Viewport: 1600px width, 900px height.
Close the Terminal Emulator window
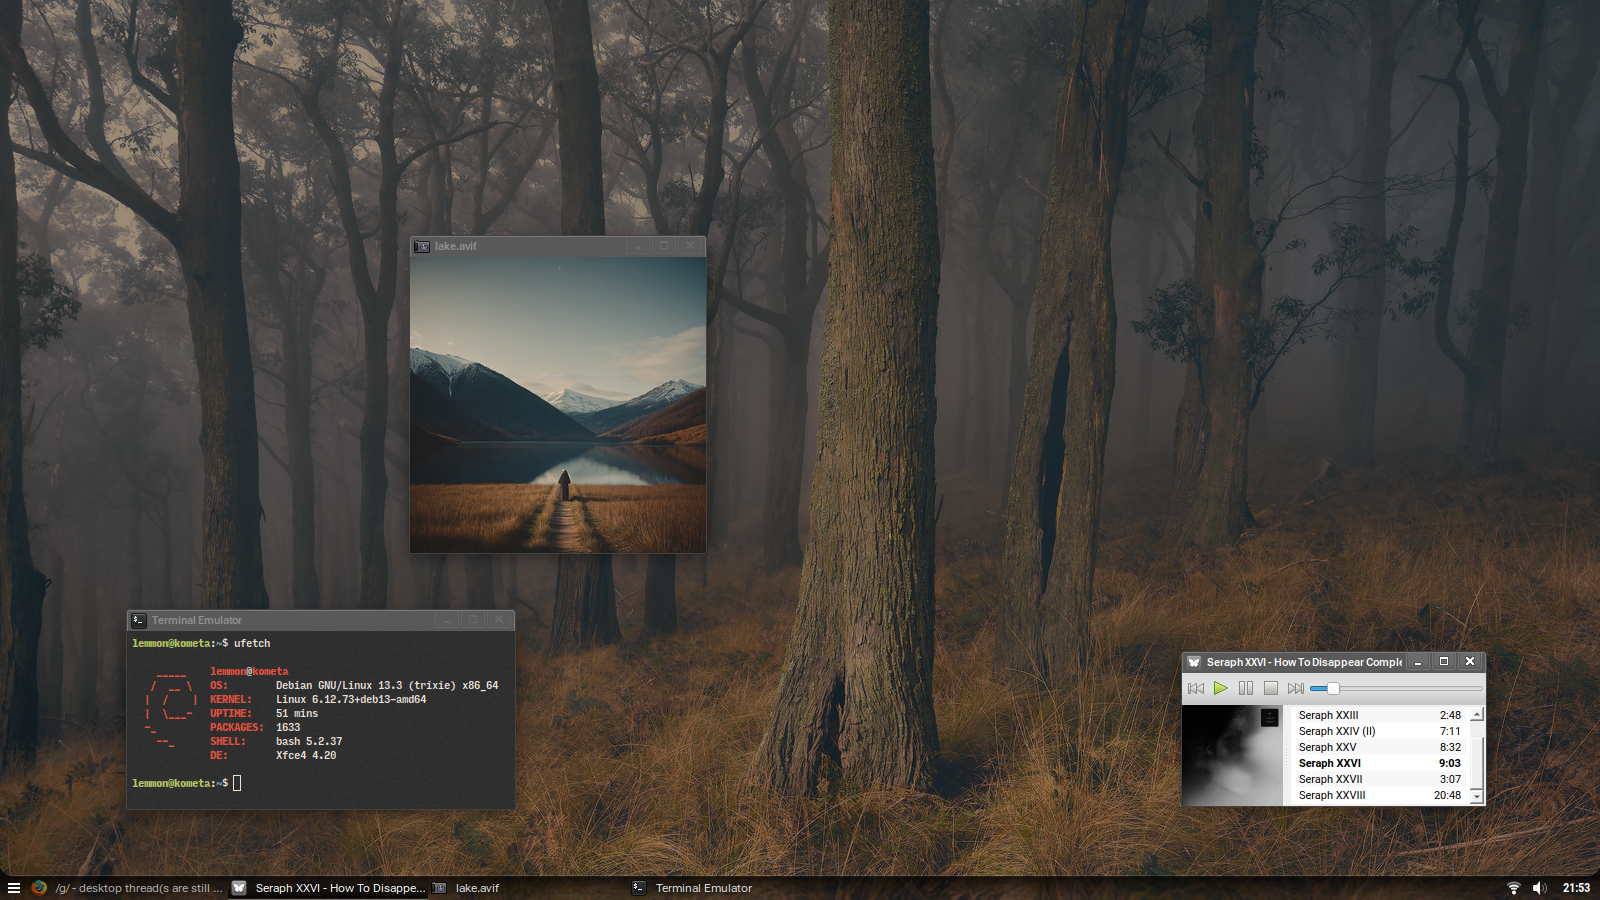click(x=499, y=620)
